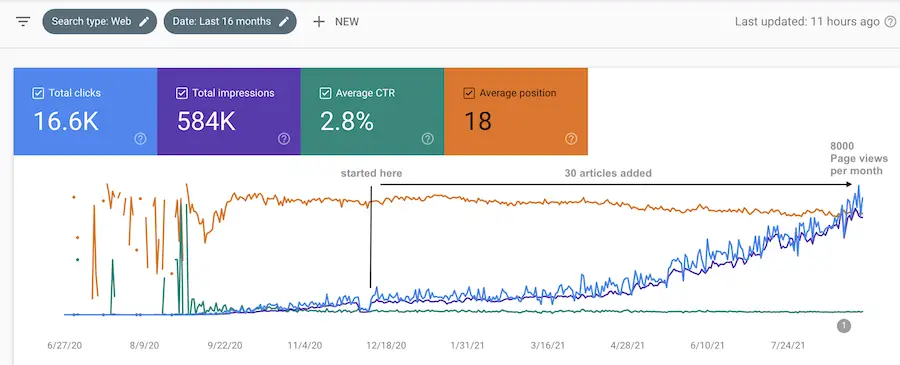Click the 8/9/20 axis date label
The height and width of the screenshot is (365, 900).
(144, 345)
